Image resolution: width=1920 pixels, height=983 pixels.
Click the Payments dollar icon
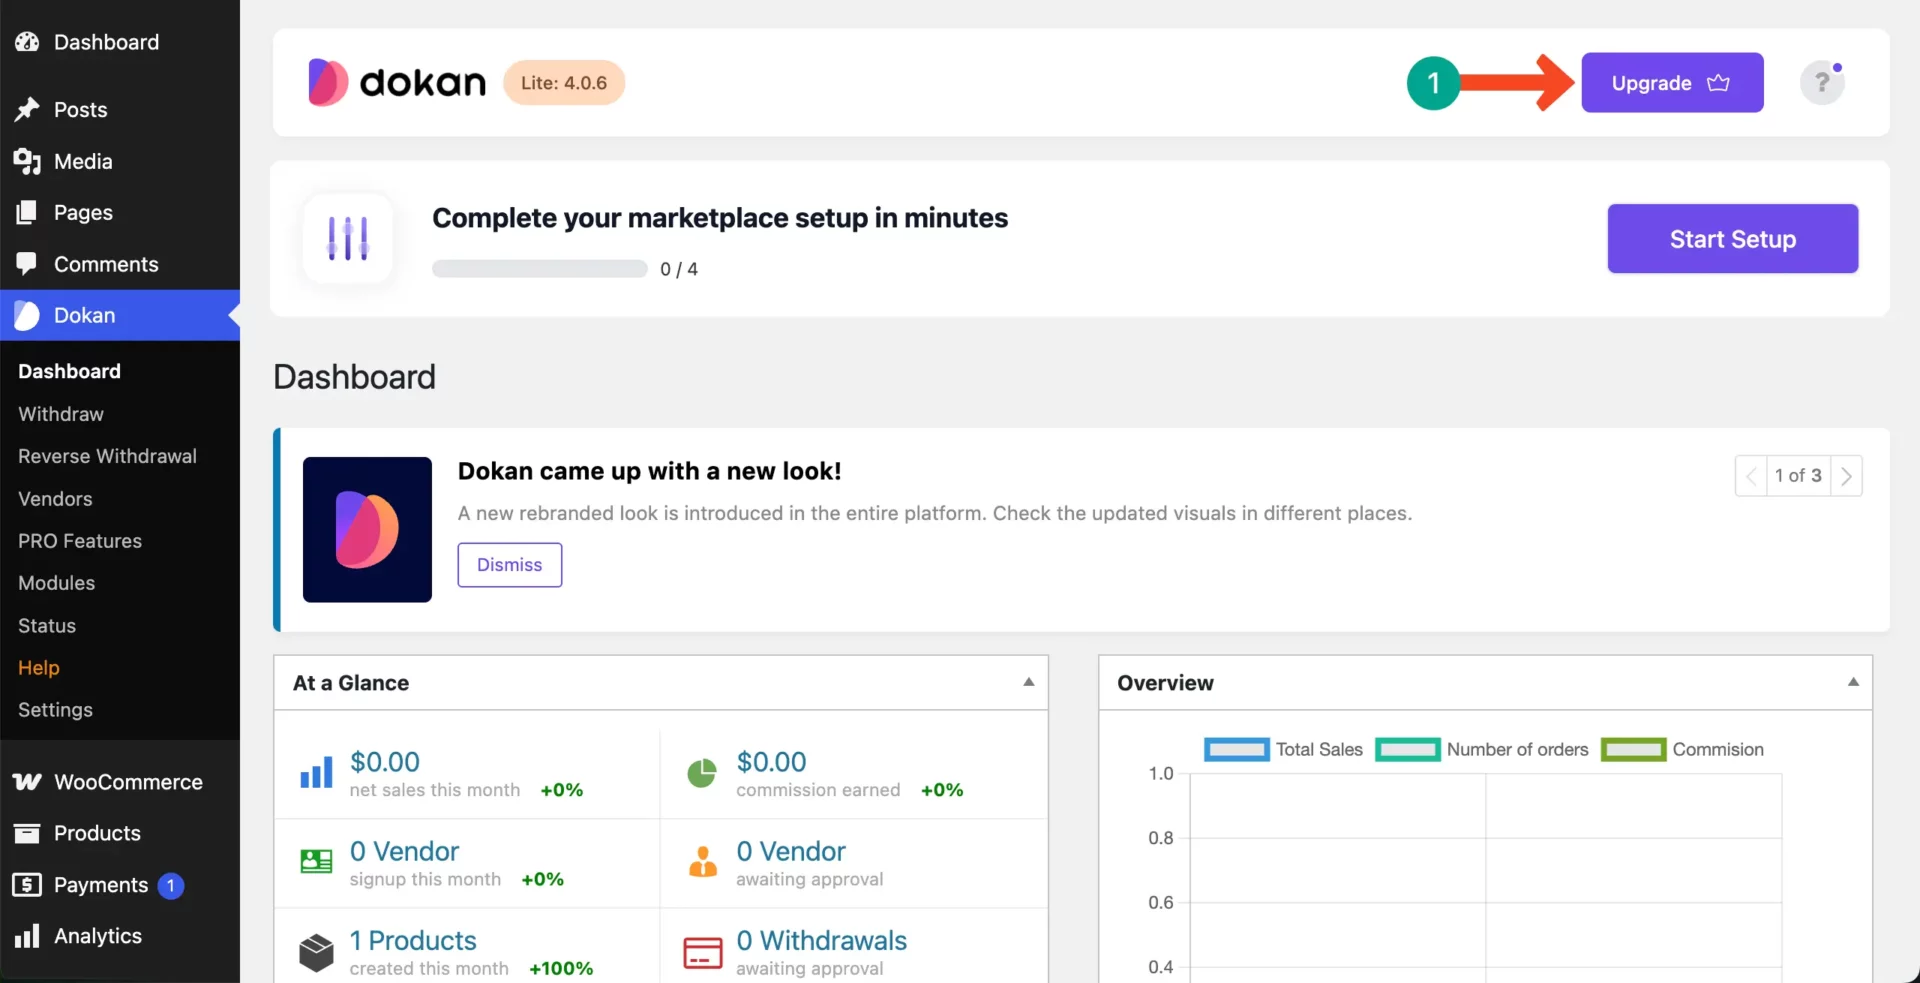coord(27,885)
